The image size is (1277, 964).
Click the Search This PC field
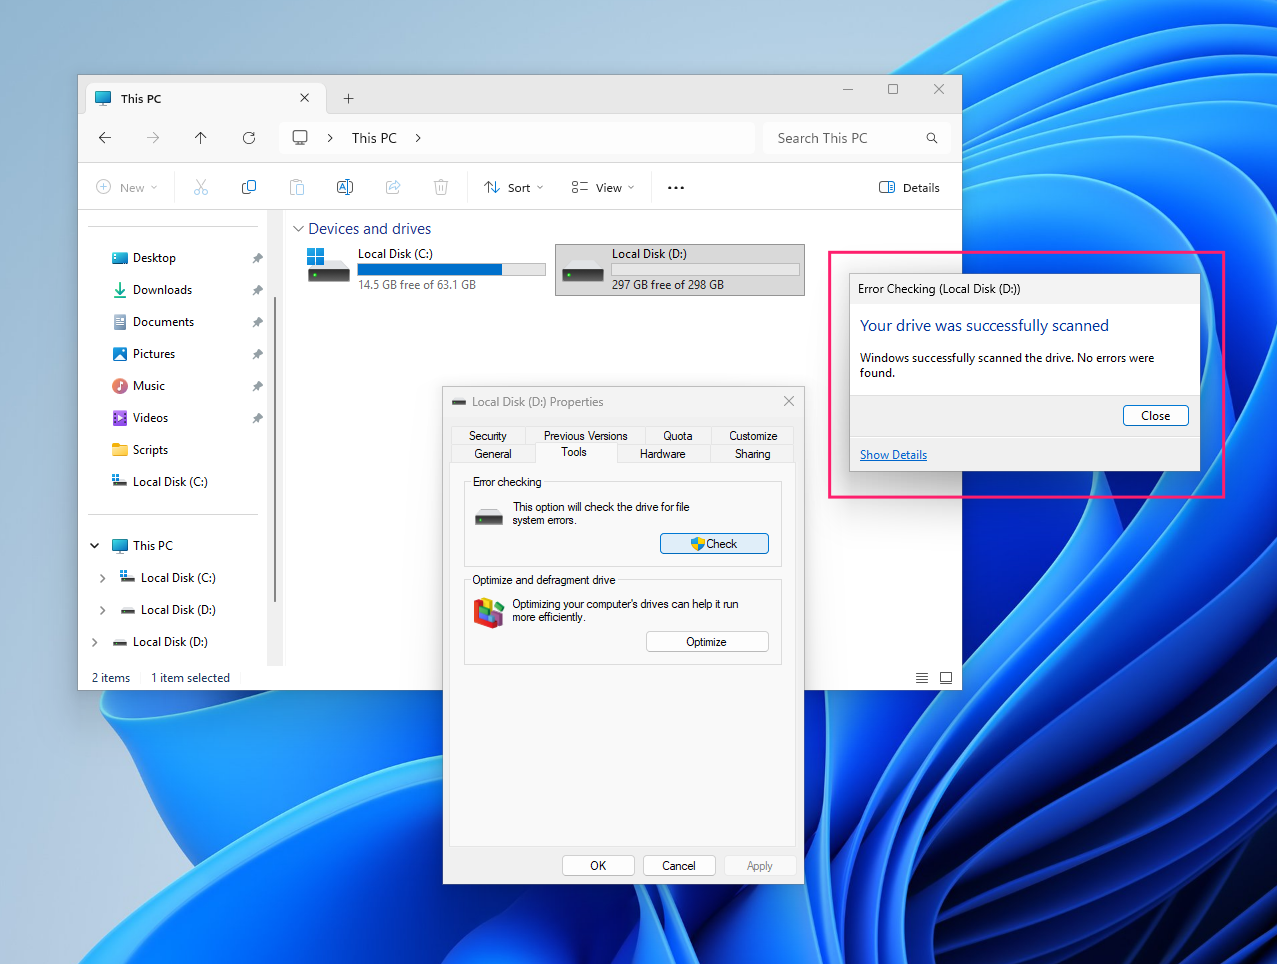tap(857, 138)
